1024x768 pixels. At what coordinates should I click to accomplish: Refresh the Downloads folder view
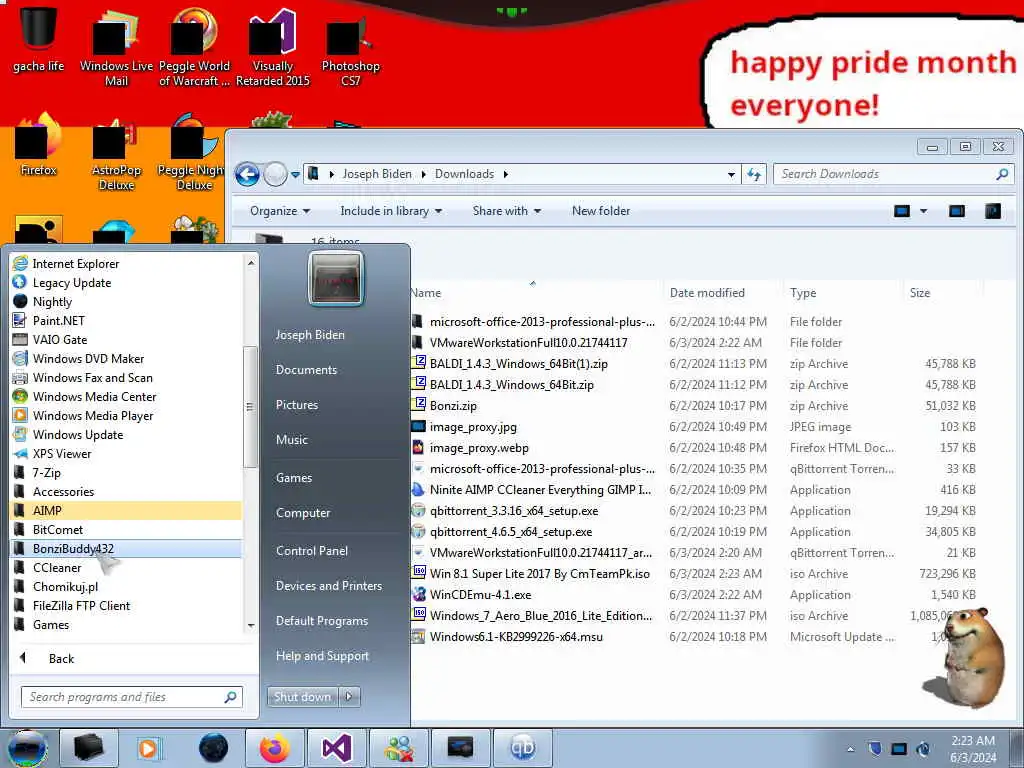click(x=754, y=174)
